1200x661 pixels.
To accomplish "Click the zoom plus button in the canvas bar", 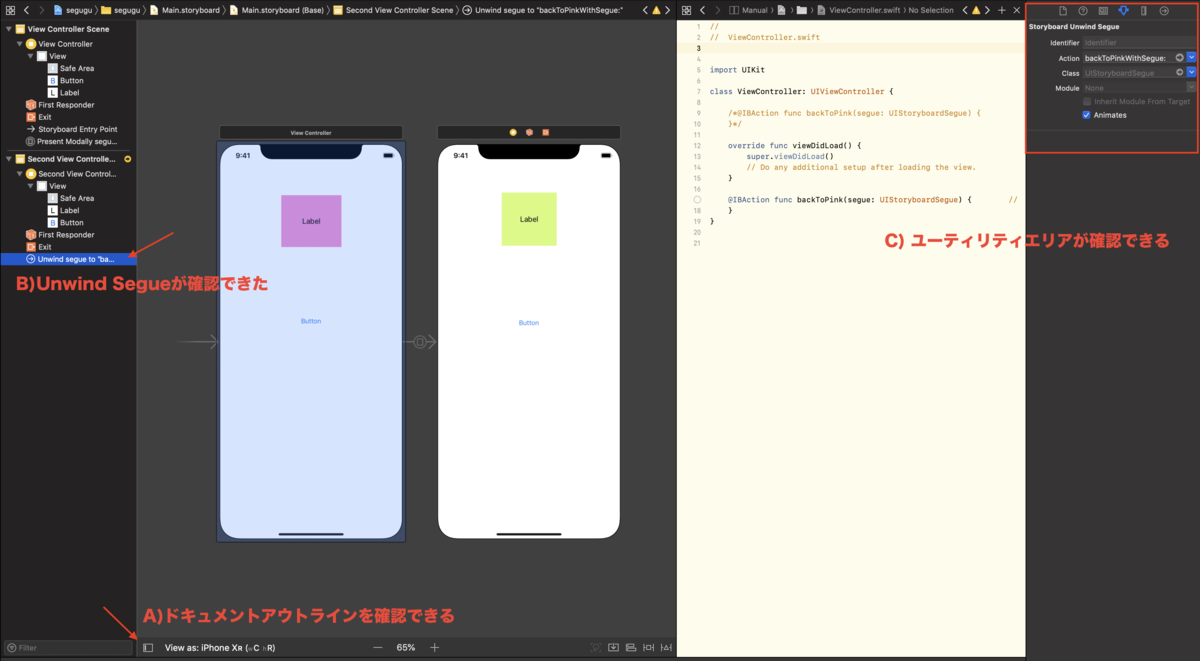I will click(x=435, y=647).
